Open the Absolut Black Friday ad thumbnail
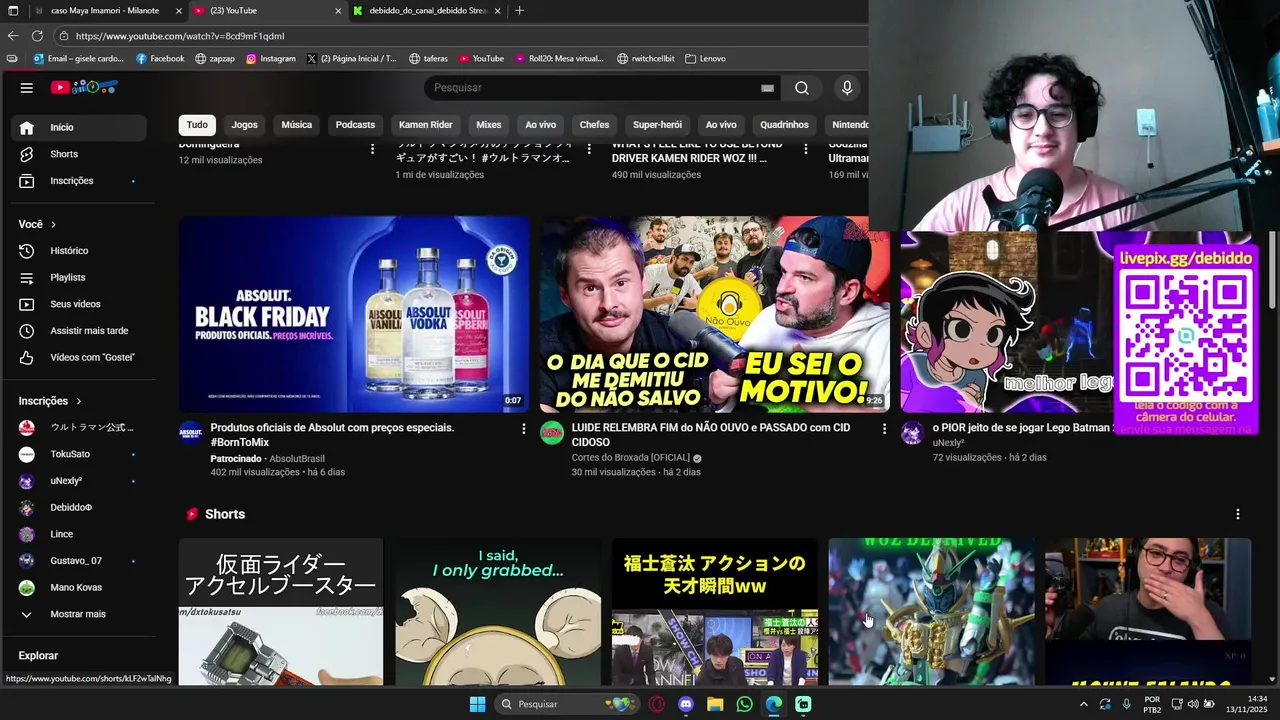1280x720 pixels. click(354, 314)
